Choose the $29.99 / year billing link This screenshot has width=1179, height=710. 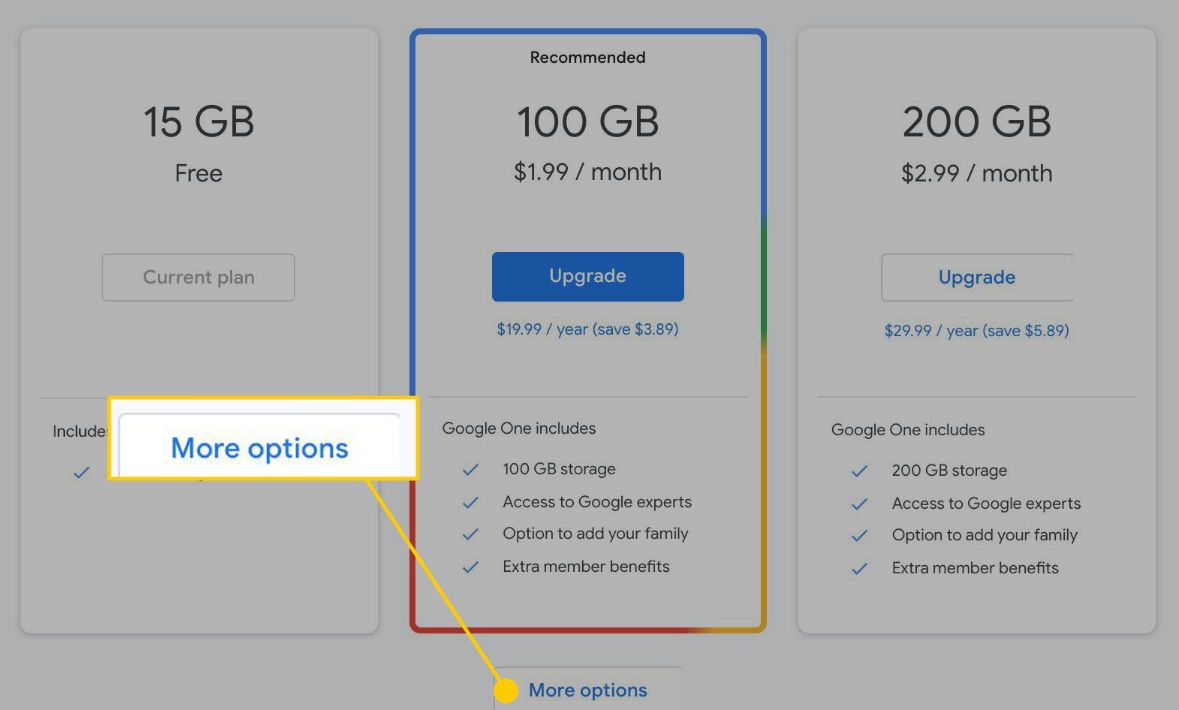click(x=976, y=330)
